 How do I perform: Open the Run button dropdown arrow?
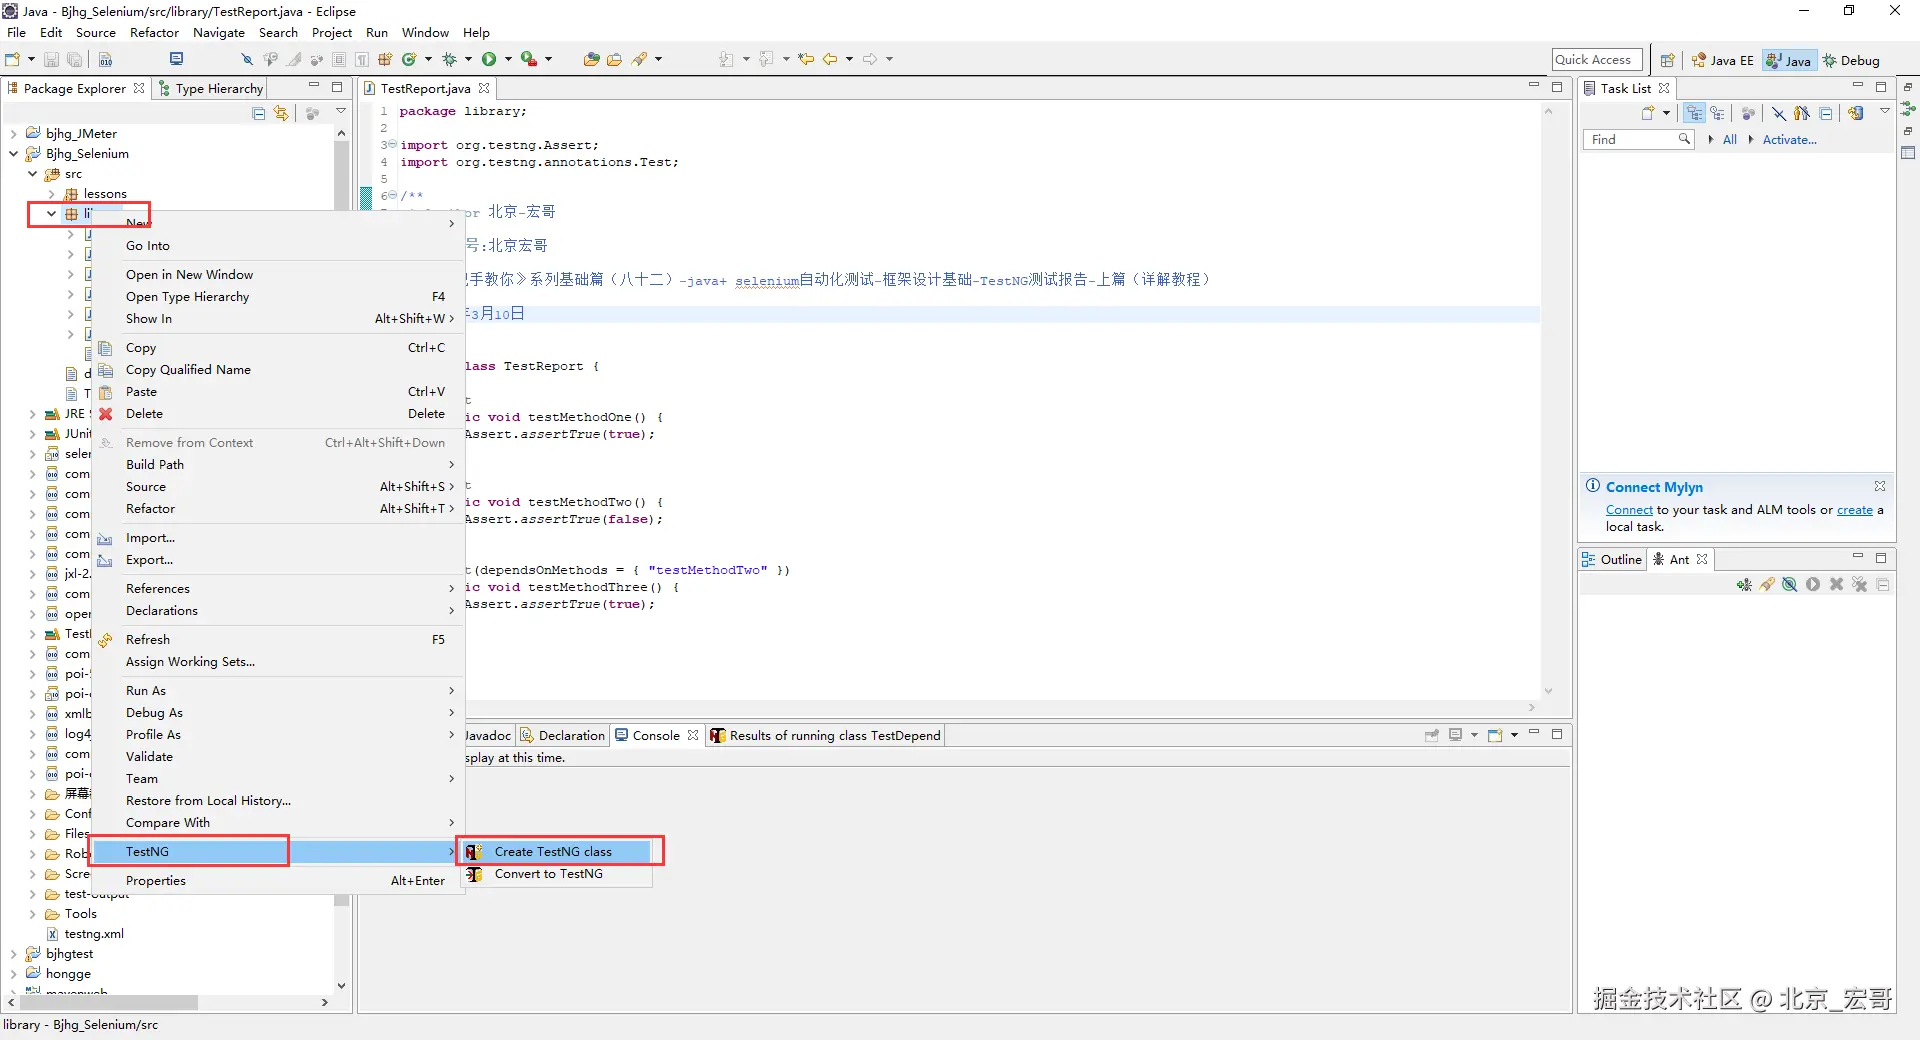click(x=508, y=60)
